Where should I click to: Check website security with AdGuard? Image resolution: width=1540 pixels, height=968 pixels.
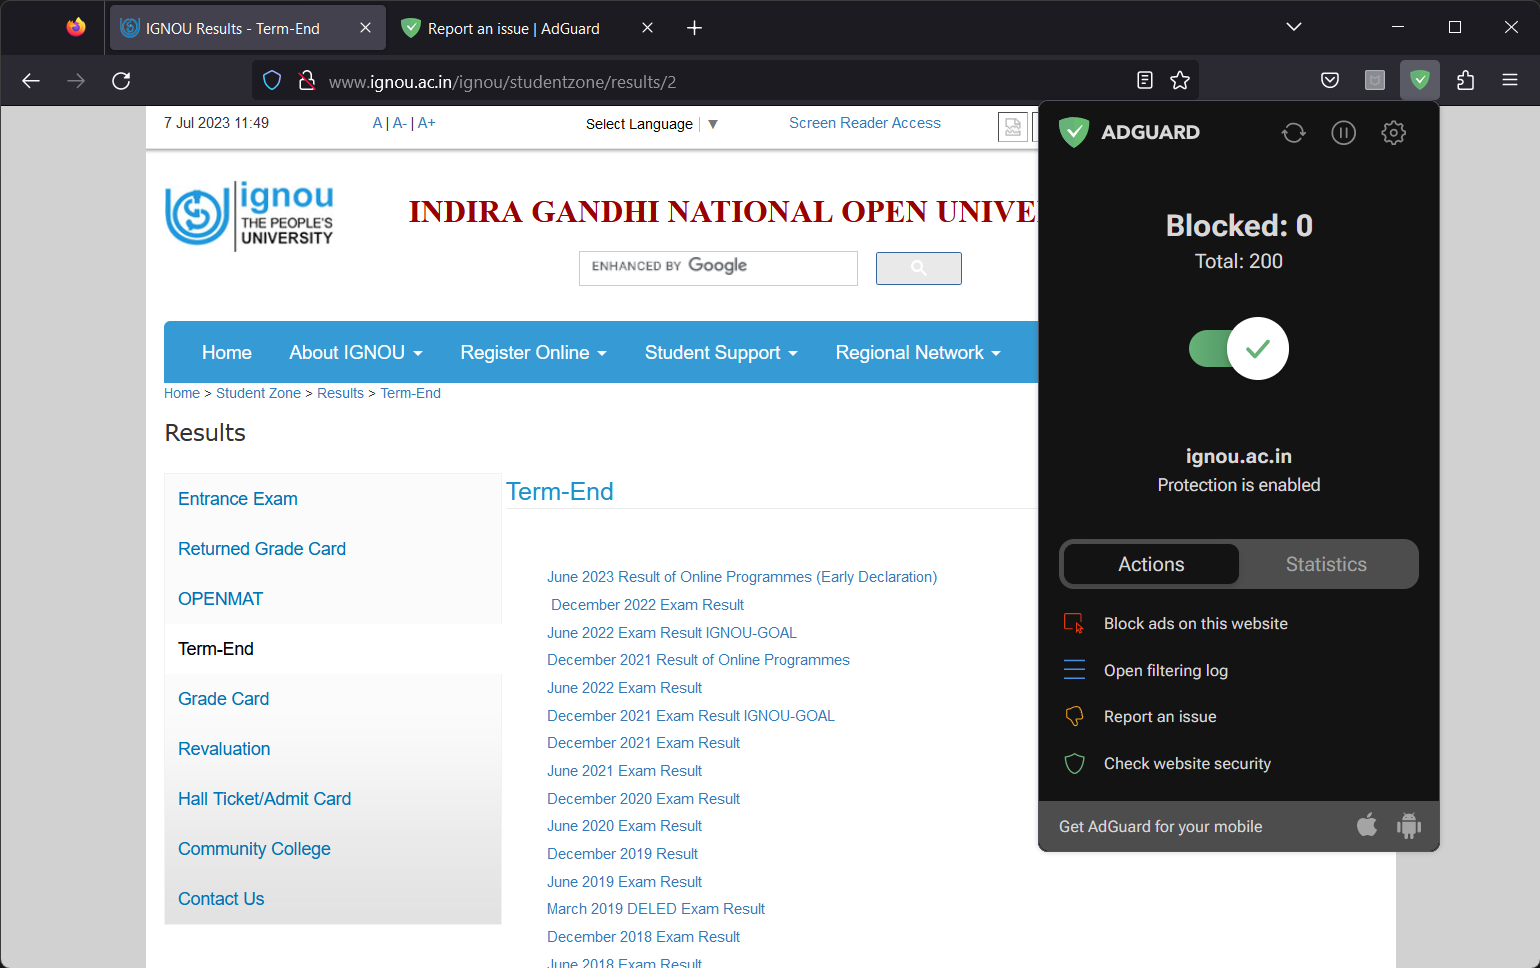(x=1186, y=763)
